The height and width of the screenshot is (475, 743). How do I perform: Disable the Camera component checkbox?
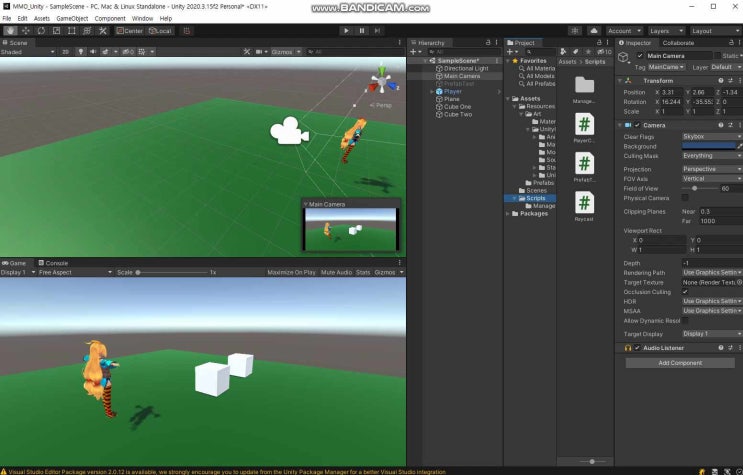coord(637,125)
